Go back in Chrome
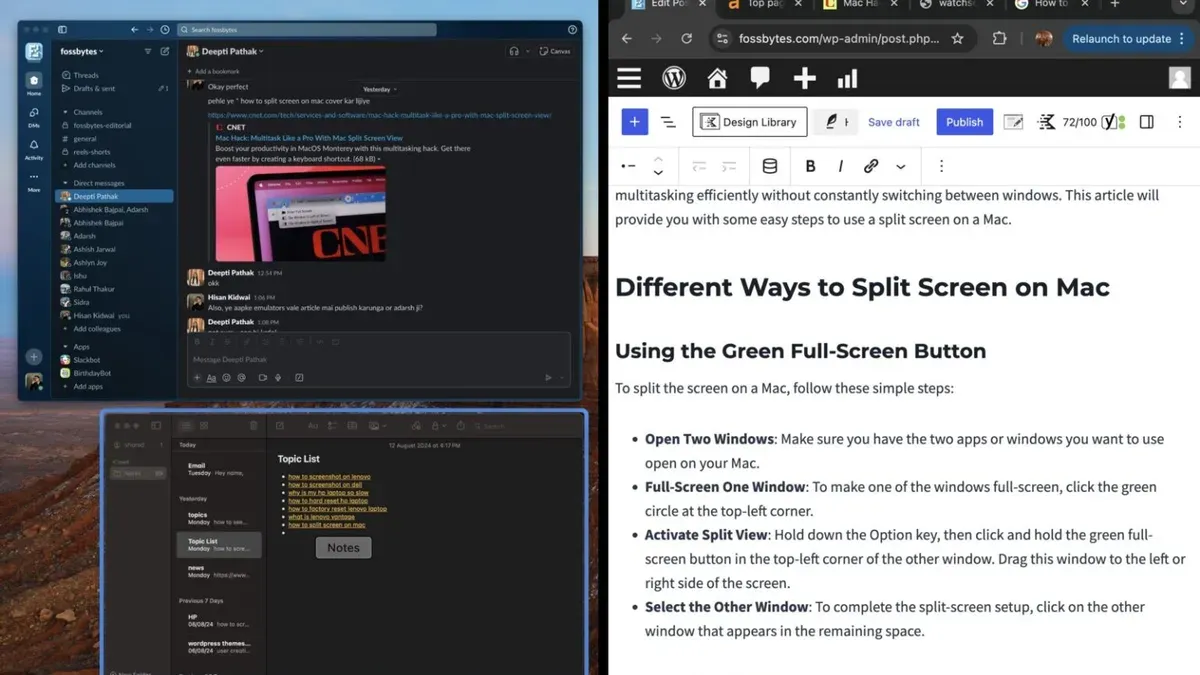The width and height of the screenshot is (1200, 675). (626, 39)
